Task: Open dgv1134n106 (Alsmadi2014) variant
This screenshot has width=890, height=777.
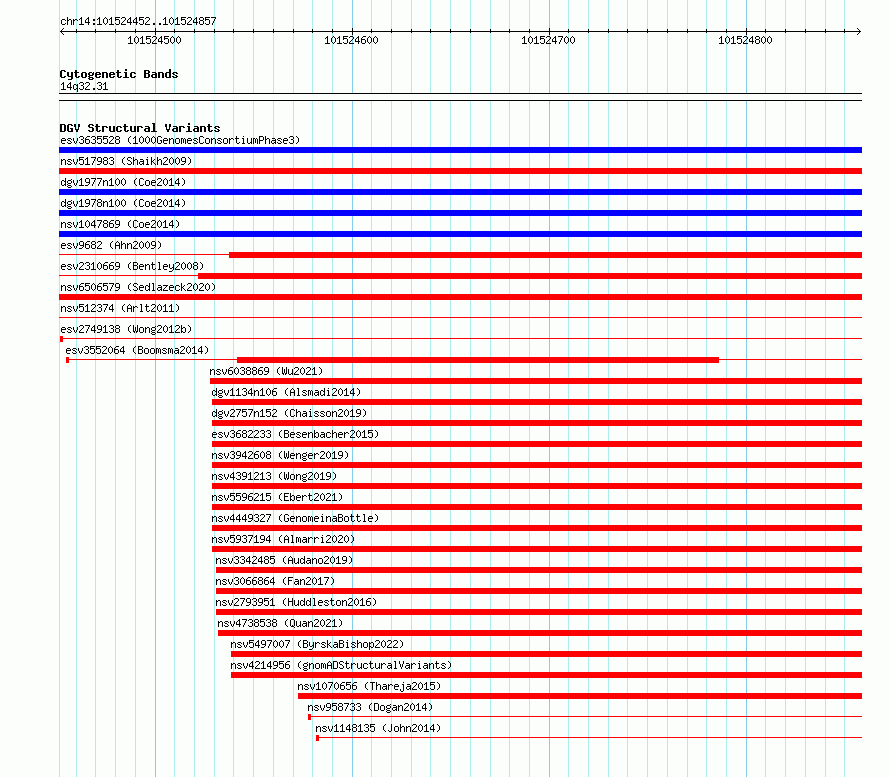Action: pos(286,392)
